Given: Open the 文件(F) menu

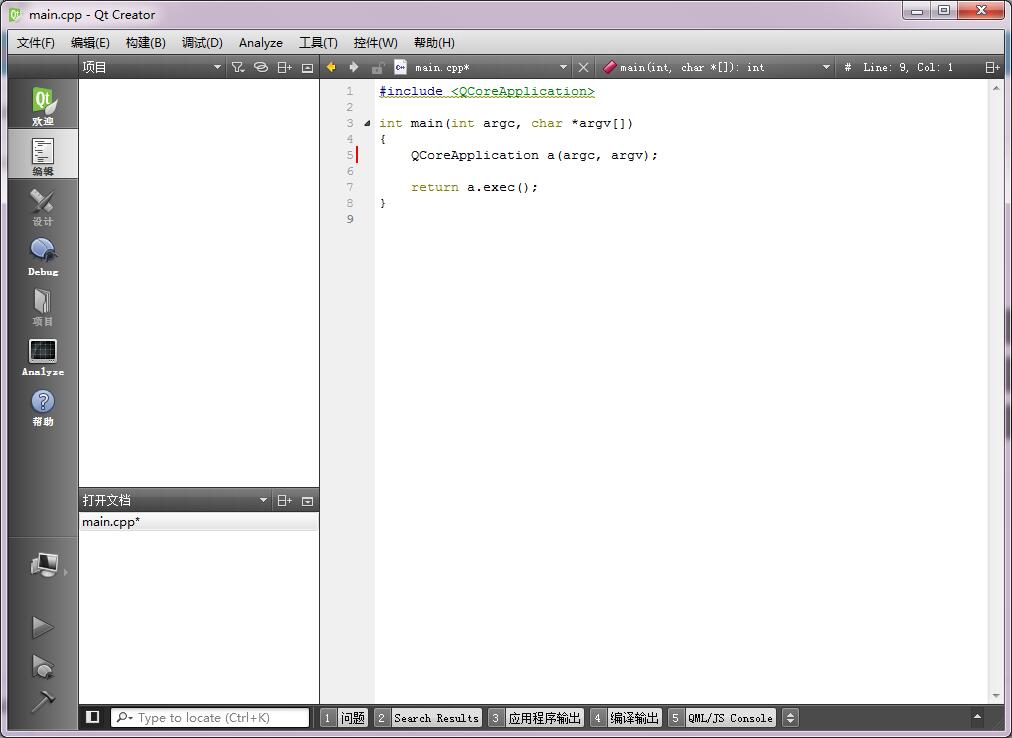Looking at the screenshot, I should pyautogui.click(x=35, y=43).
